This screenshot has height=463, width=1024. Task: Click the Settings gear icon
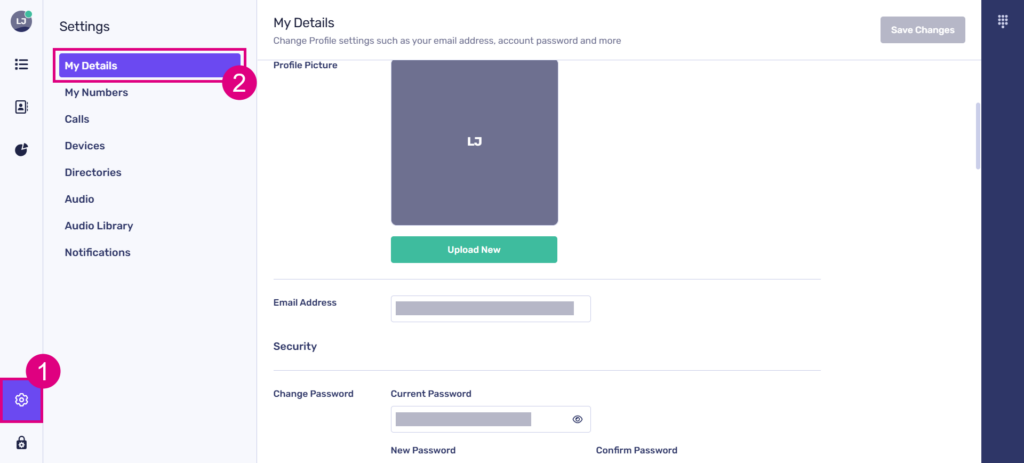tap(21, 400)
